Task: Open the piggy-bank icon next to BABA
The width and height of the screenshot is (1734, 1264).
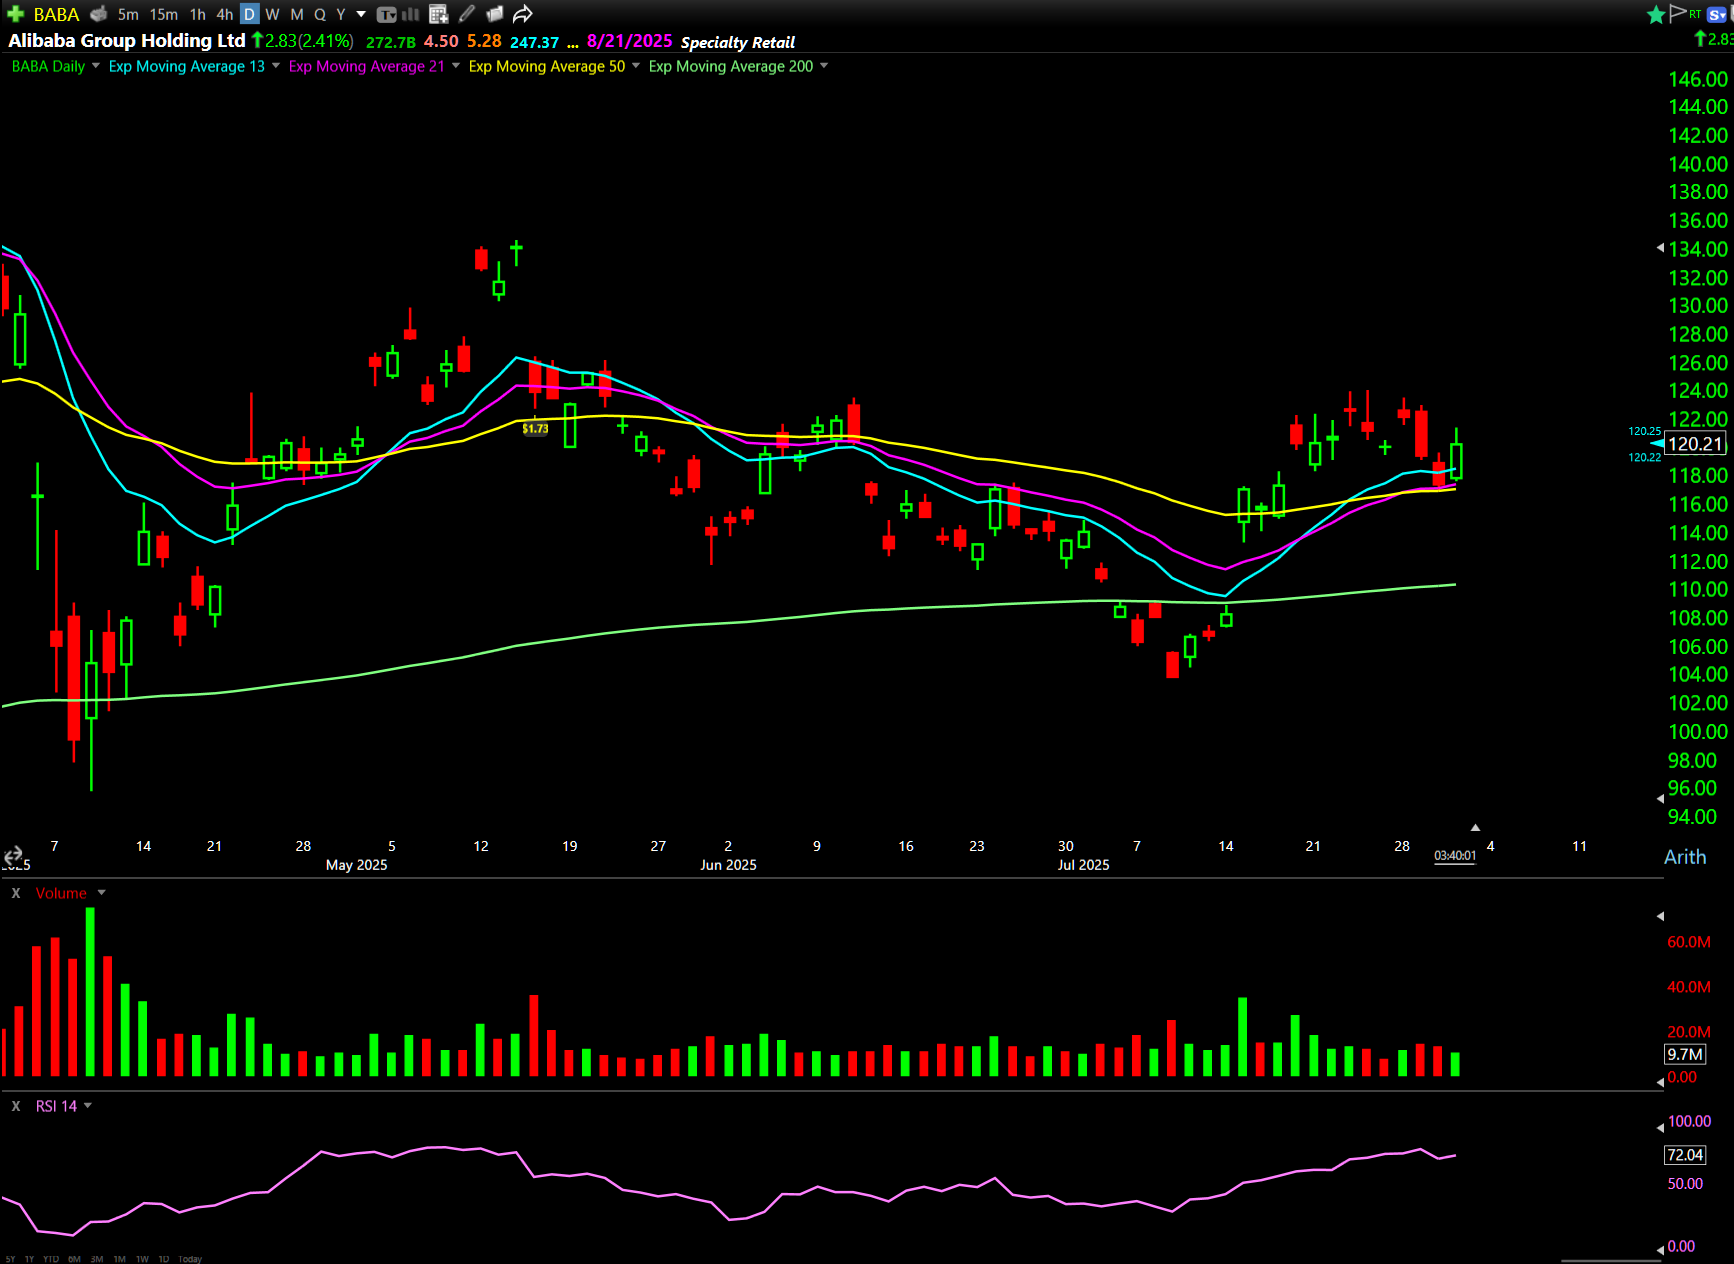Action: 98,14
